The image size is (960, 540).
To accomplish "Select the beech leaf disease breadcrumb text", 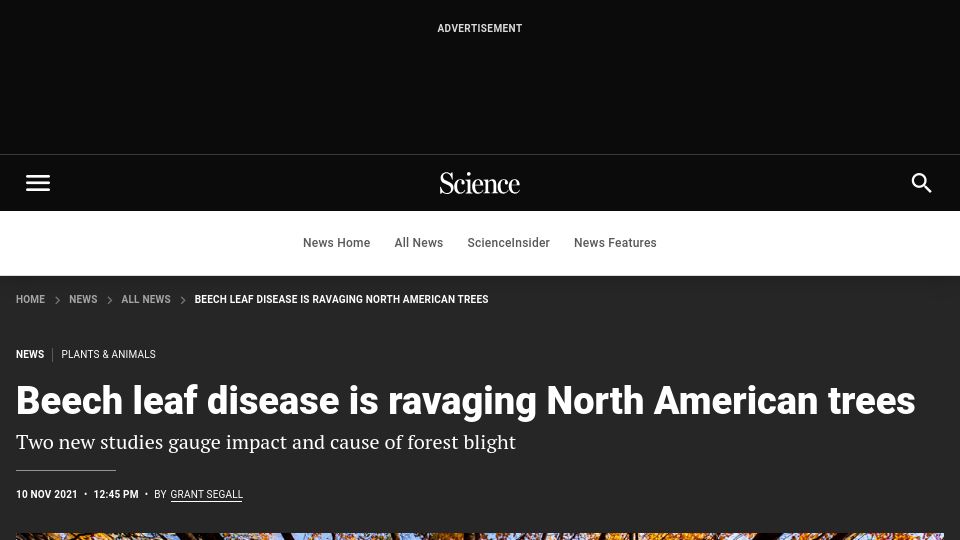I will (x=341, y=299).
